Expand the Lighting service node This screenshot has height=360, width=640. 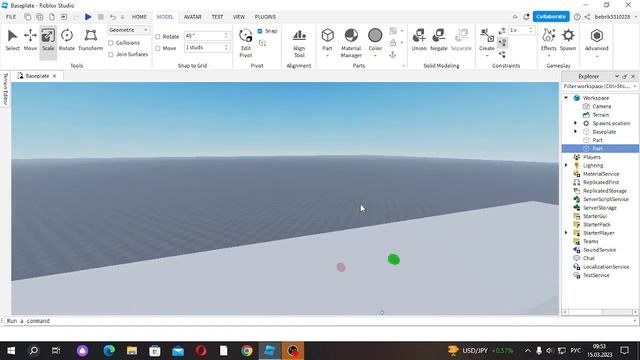(x=566, y=165)
